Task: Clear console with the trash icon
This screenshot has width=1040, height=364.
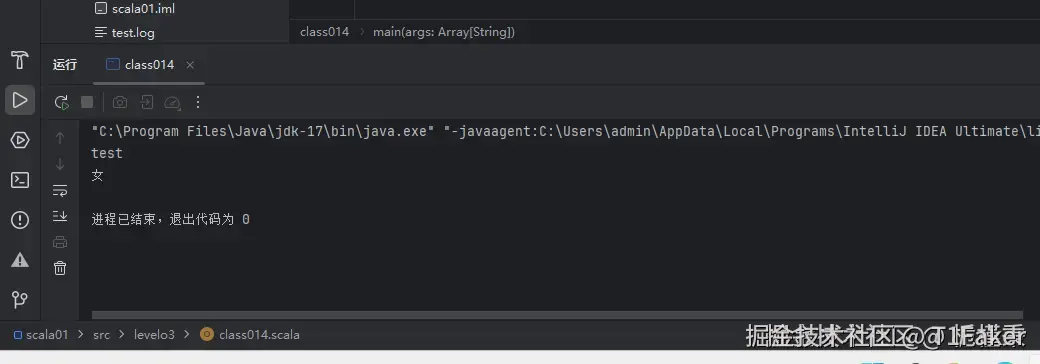Action: 60,268
